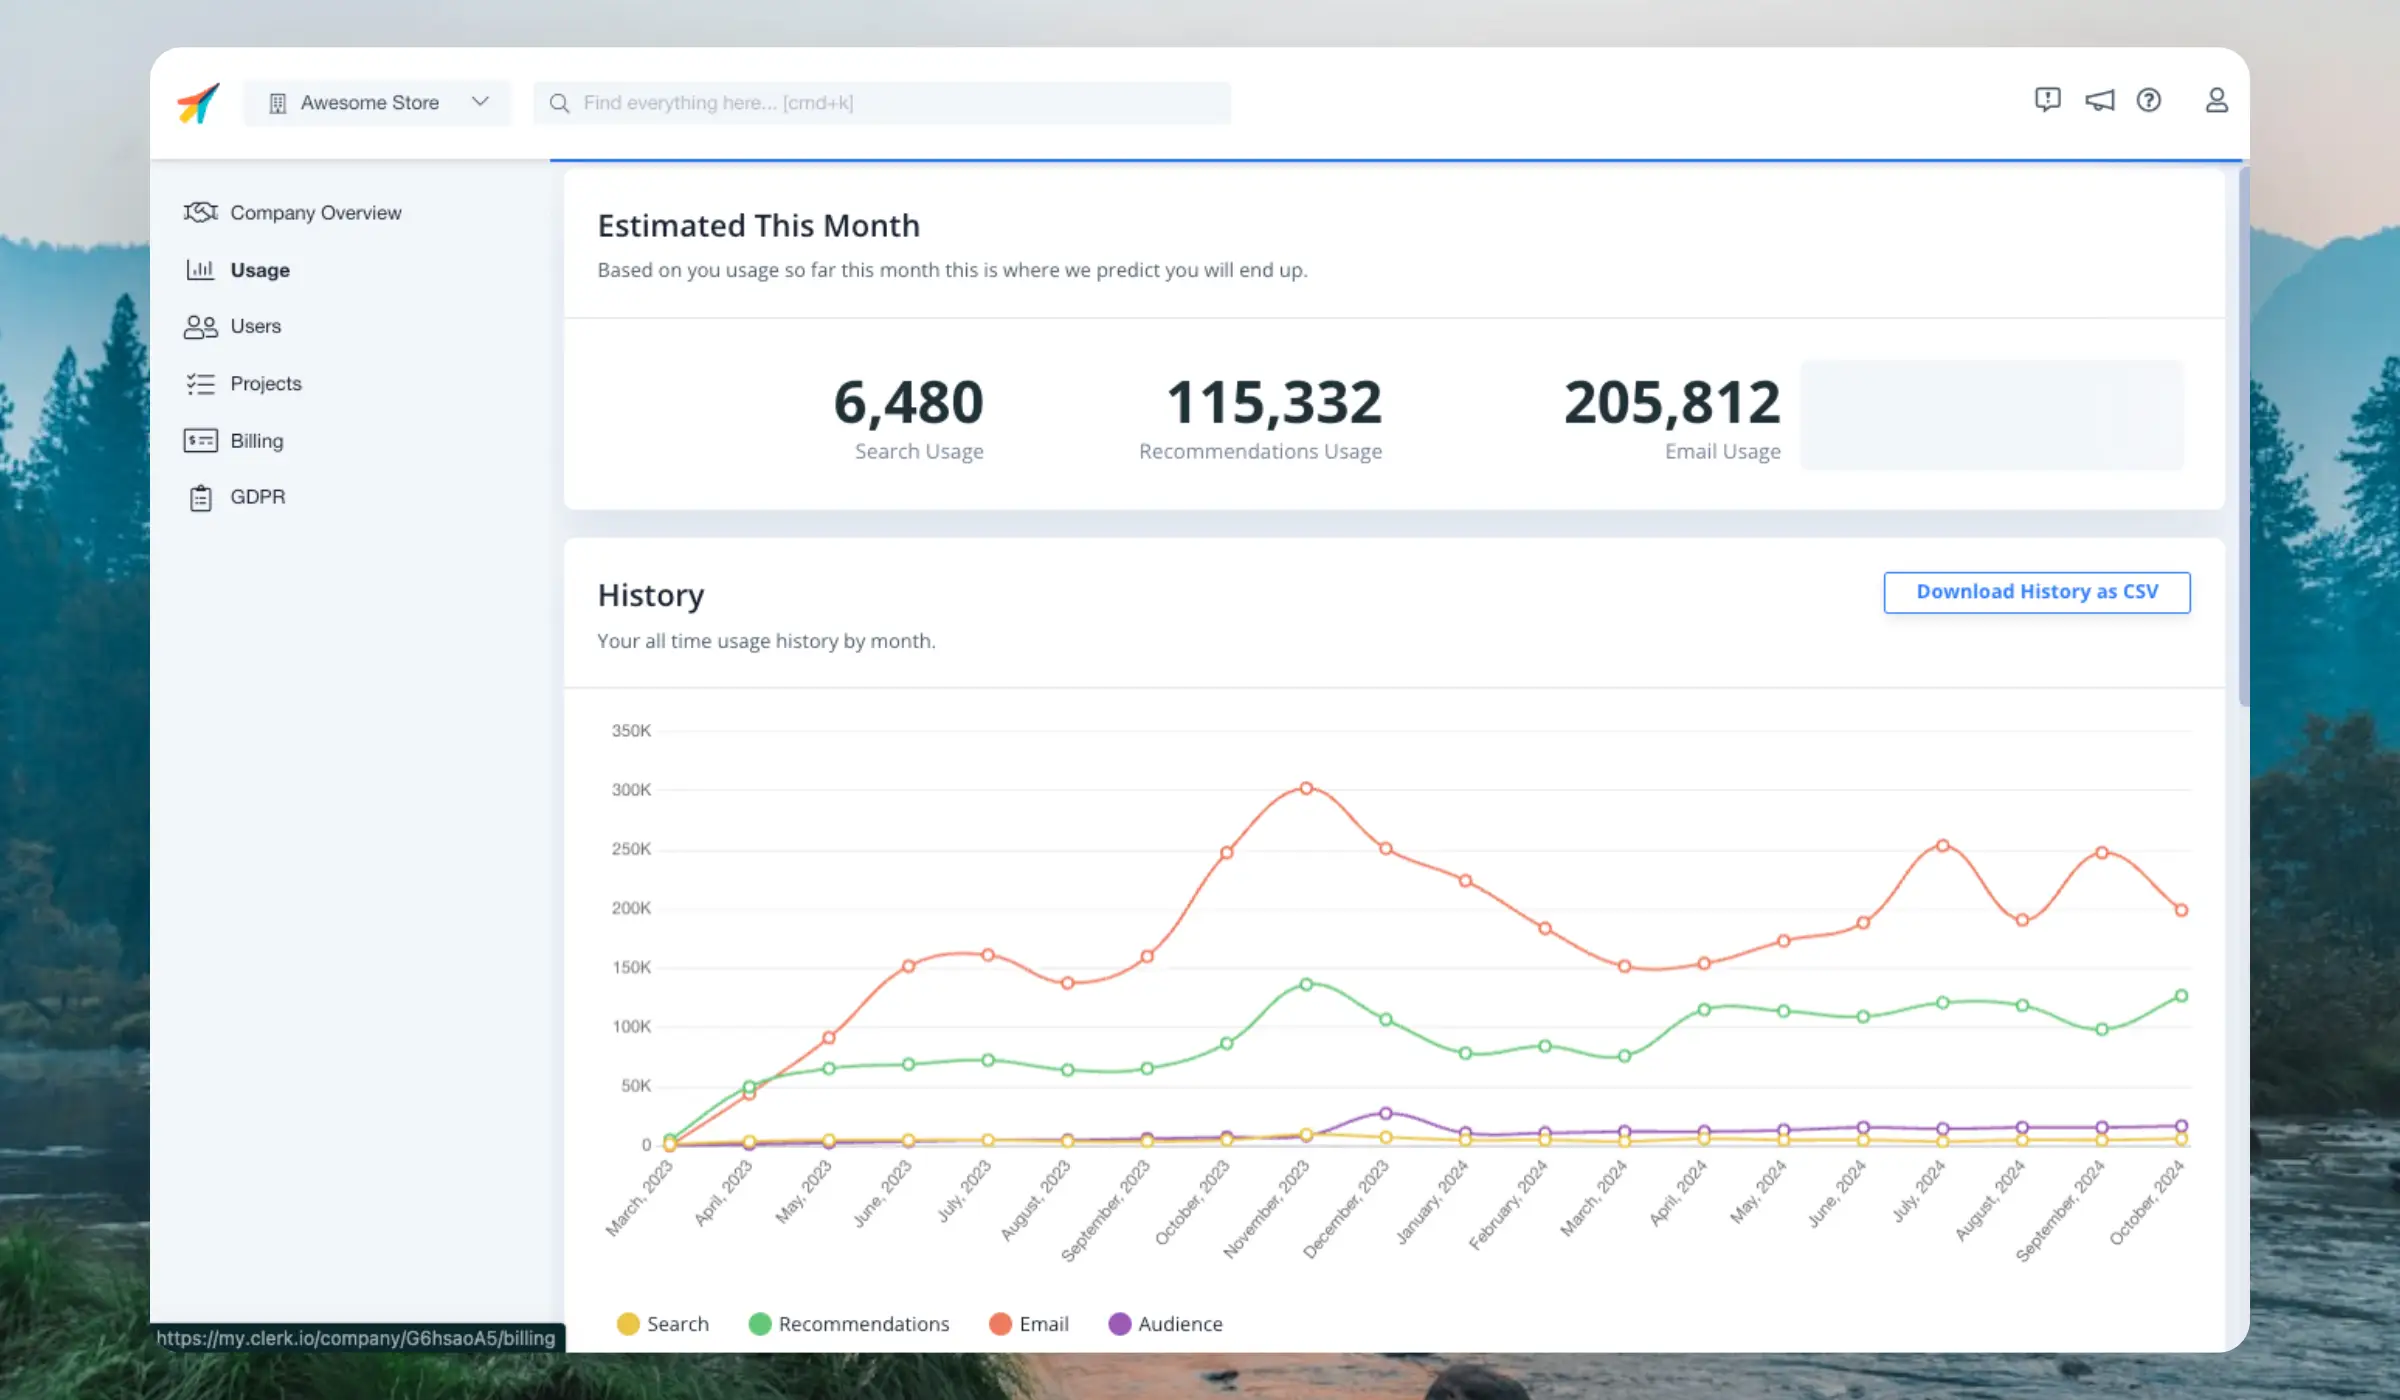Open the help question mark icon
2400x1400 pixels.
coord(2149,100)
